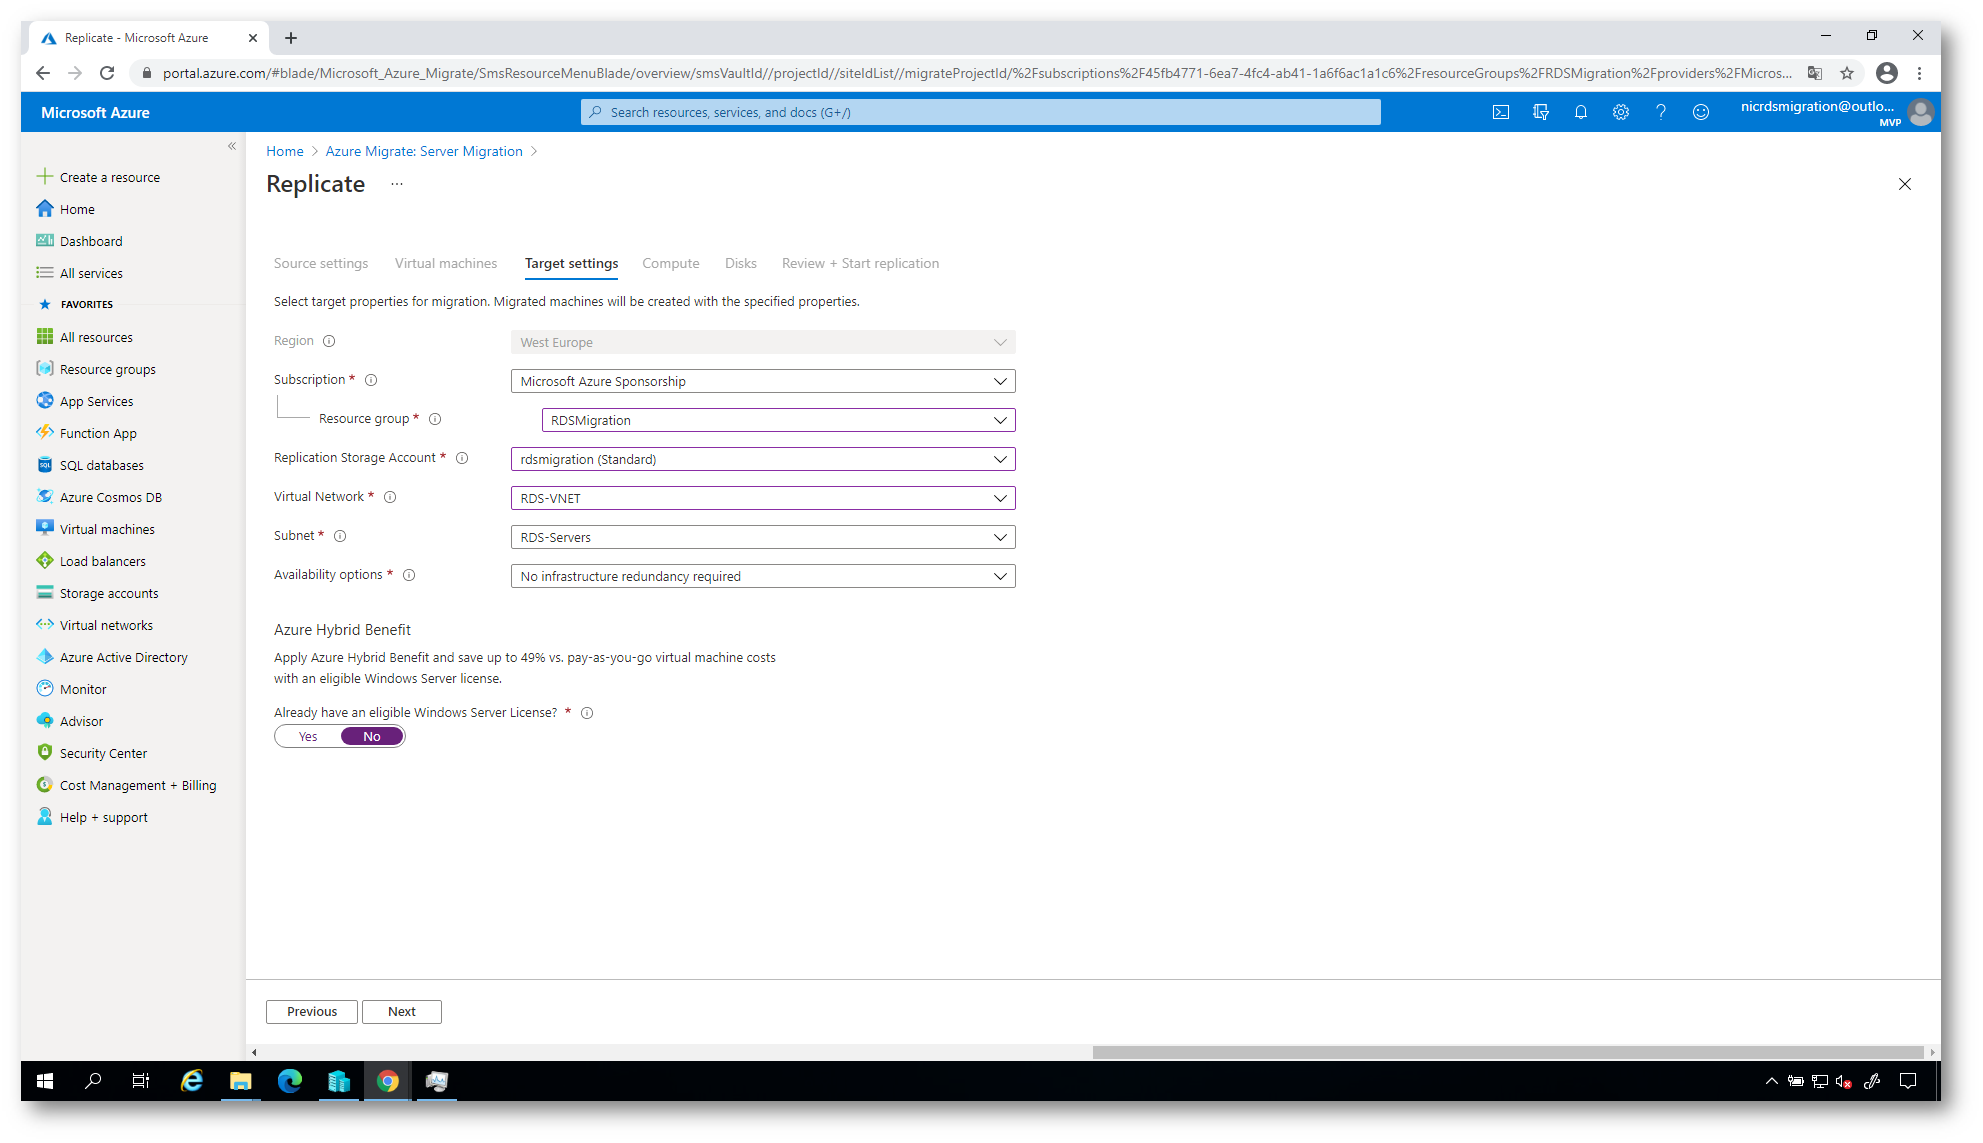The image size is (1983, 1143).
Task: Close the Replicate blade
Action: pyautogui.click(x=1904, y=184)
